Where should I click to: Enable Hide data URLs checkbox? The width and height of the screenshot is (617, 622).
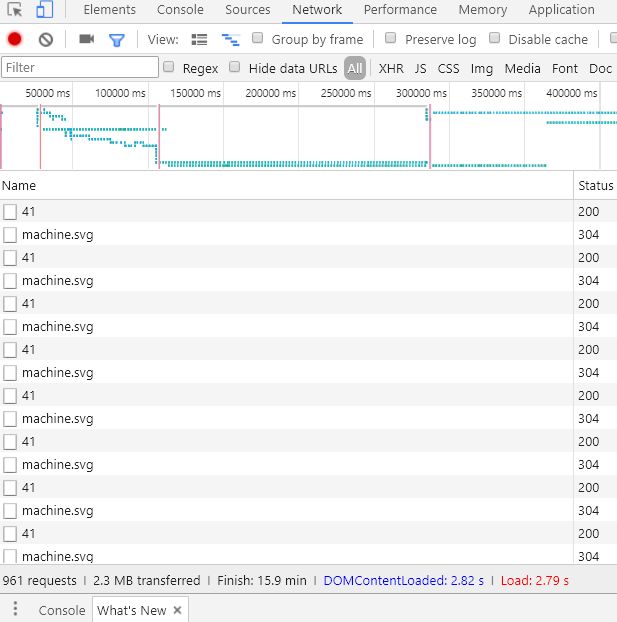(x=234, y=67)
